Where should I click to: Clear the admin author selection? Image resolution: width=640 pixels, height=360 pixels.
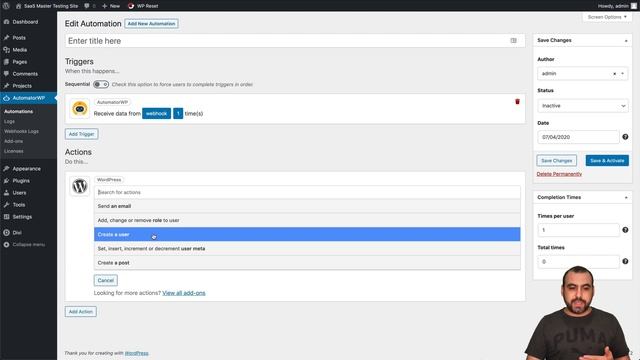(x=614, y=74)
